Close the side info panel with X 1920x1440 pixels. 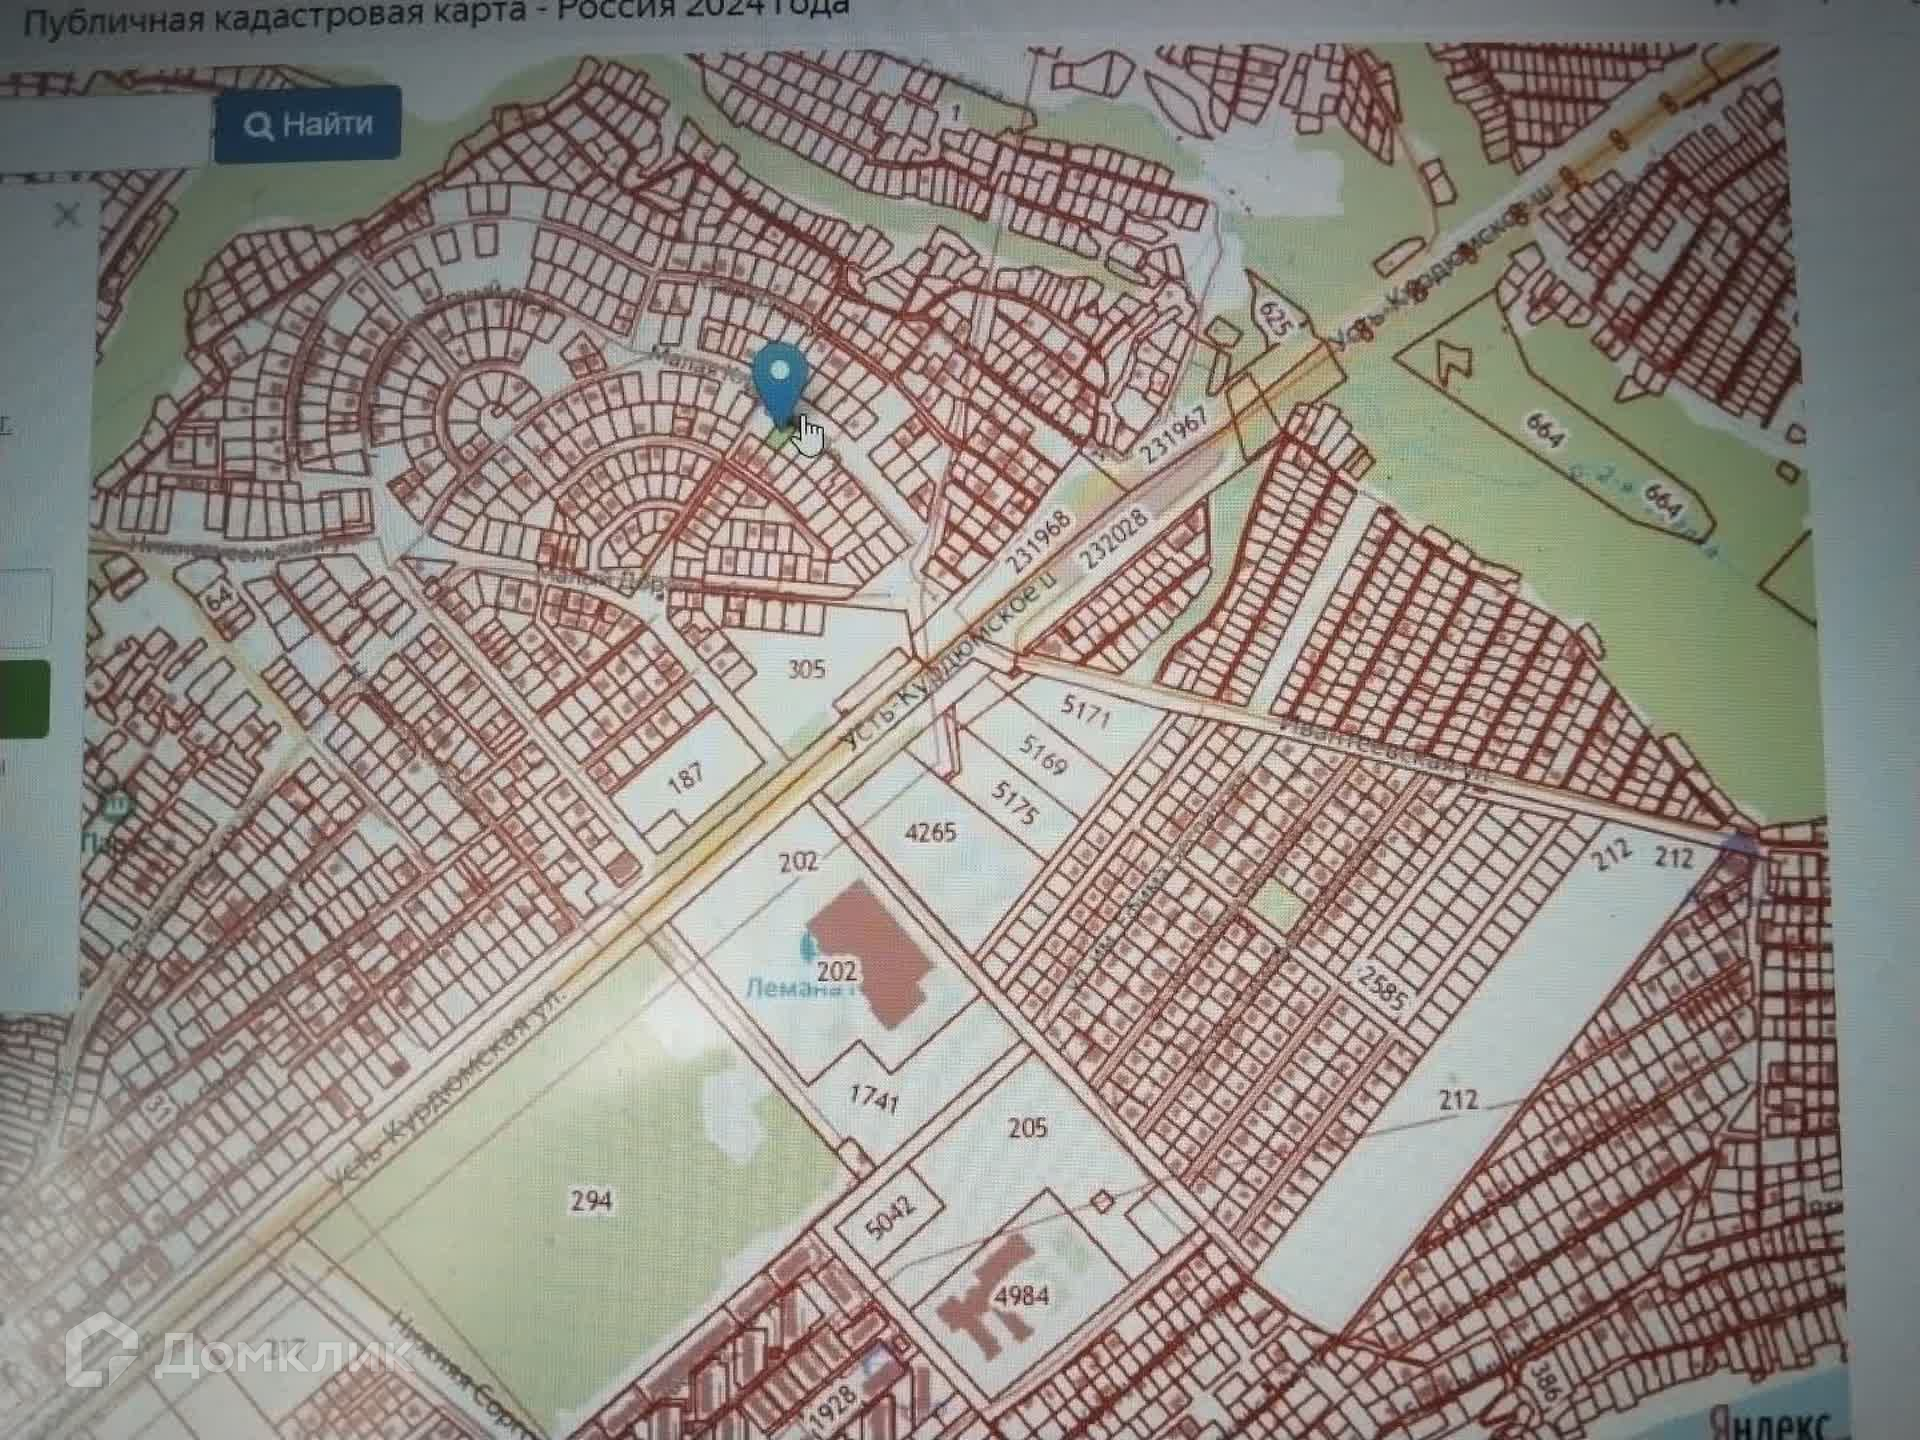67,214
